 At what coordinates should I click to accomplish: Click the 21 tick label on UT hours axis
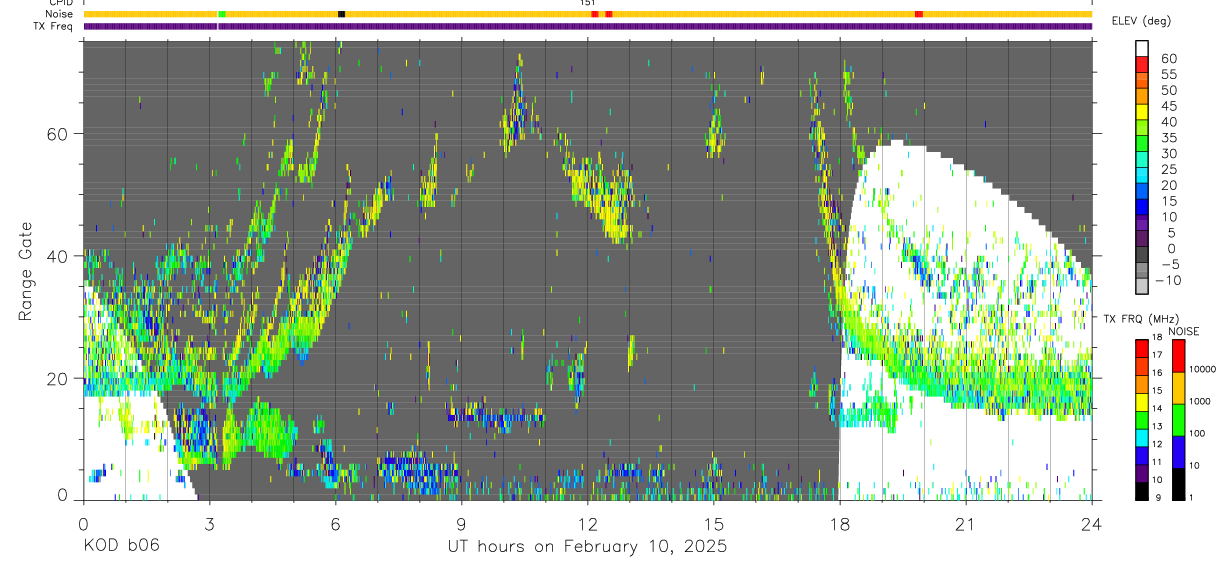click(x=965, y=523)
